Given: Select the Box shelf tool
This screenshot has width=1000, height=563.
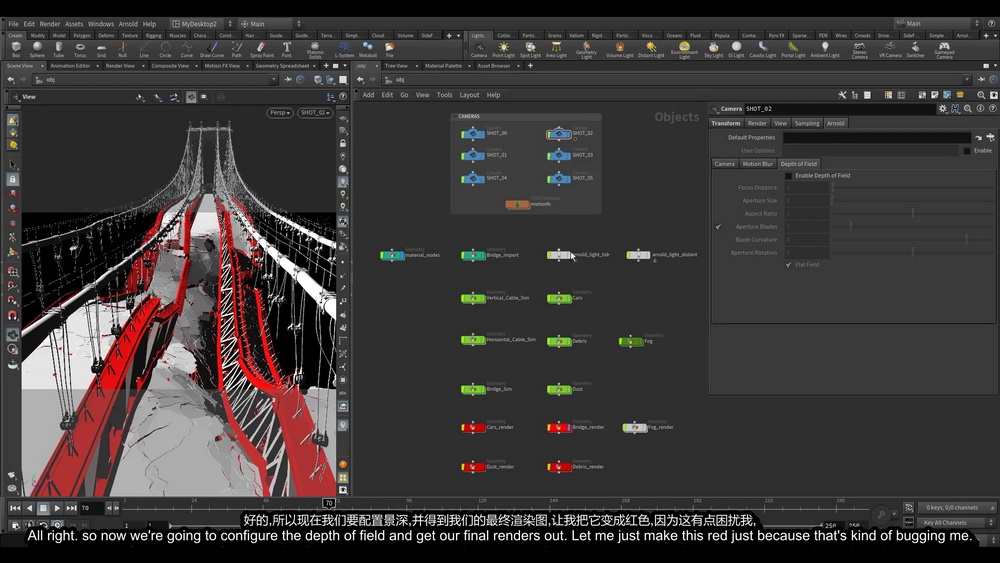Looking at the screenshot, I should [16, 50].
